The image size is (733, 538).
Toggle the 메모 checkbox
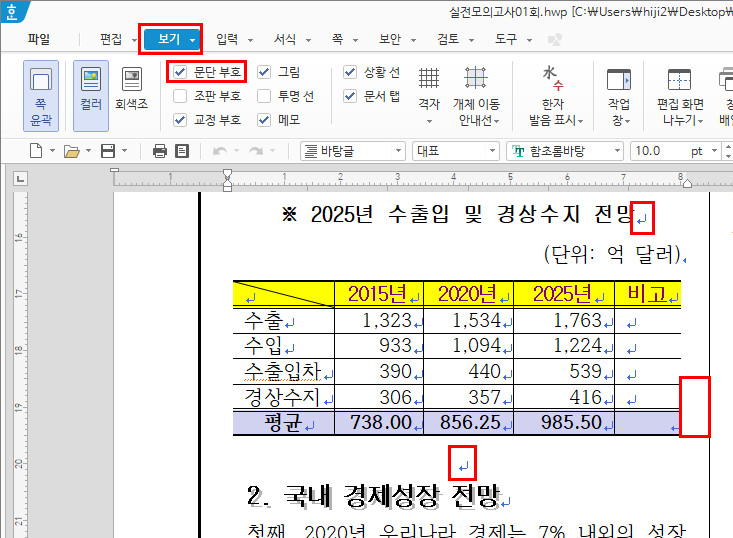tap(264, 120)
